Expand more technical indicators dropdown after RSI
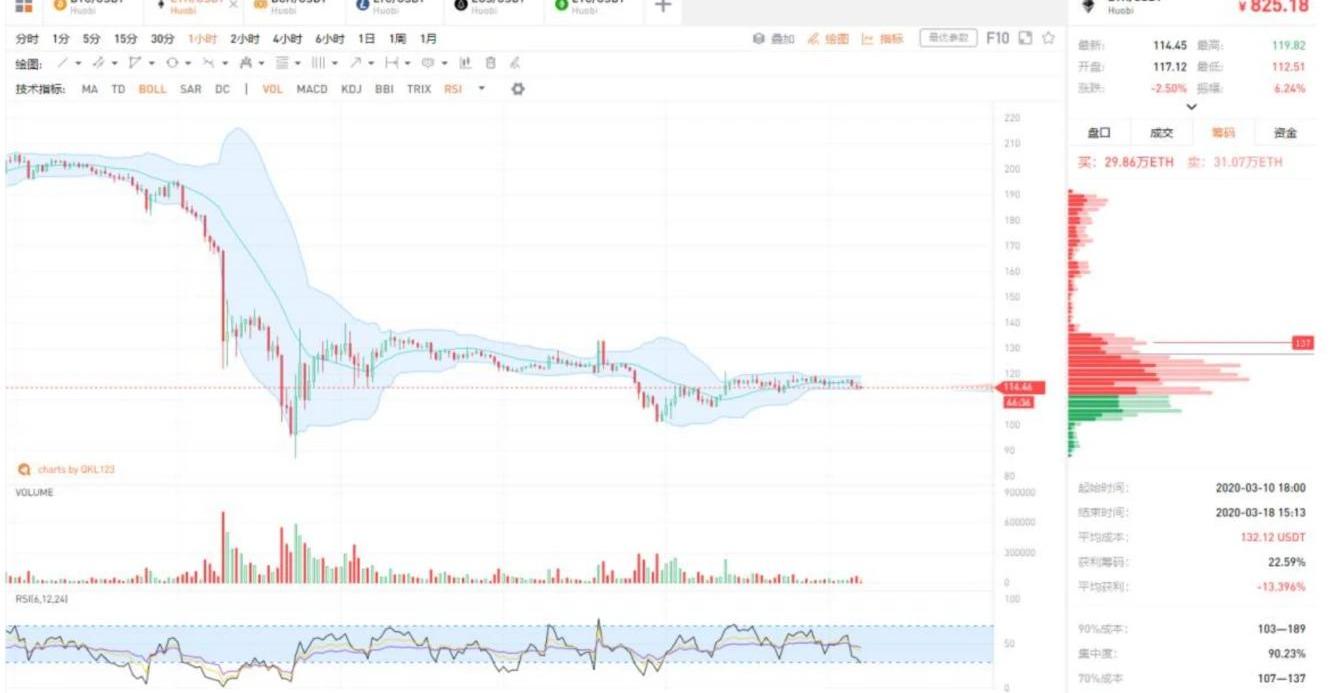 tap(482, 89)
